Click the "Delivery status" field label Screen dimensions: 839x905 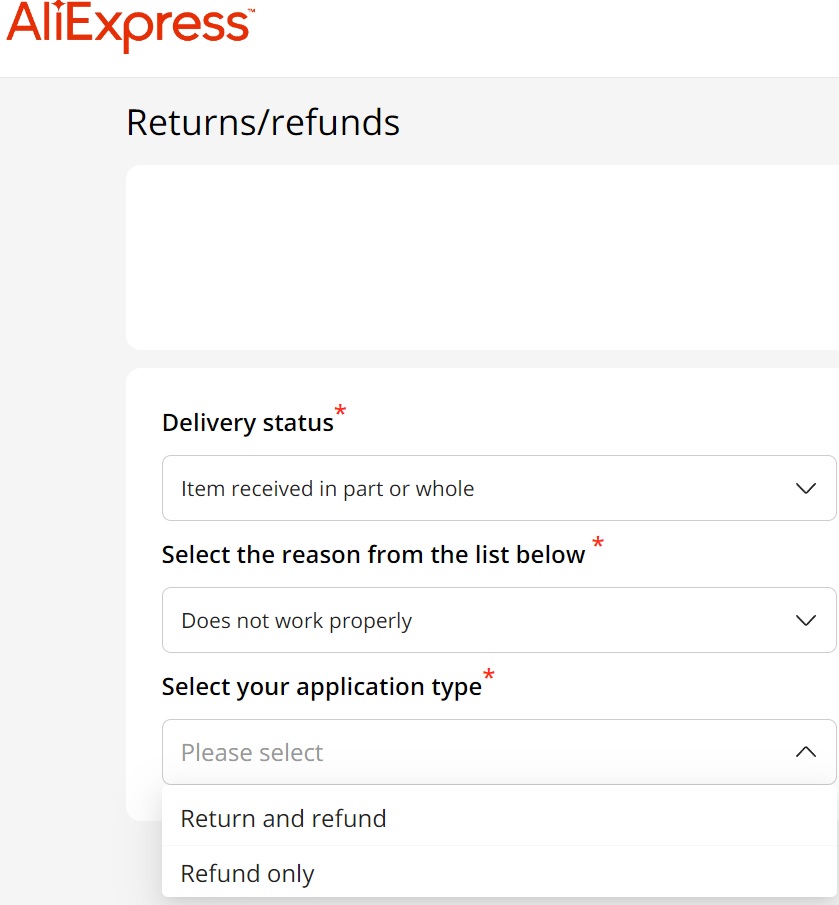point(247,423)
